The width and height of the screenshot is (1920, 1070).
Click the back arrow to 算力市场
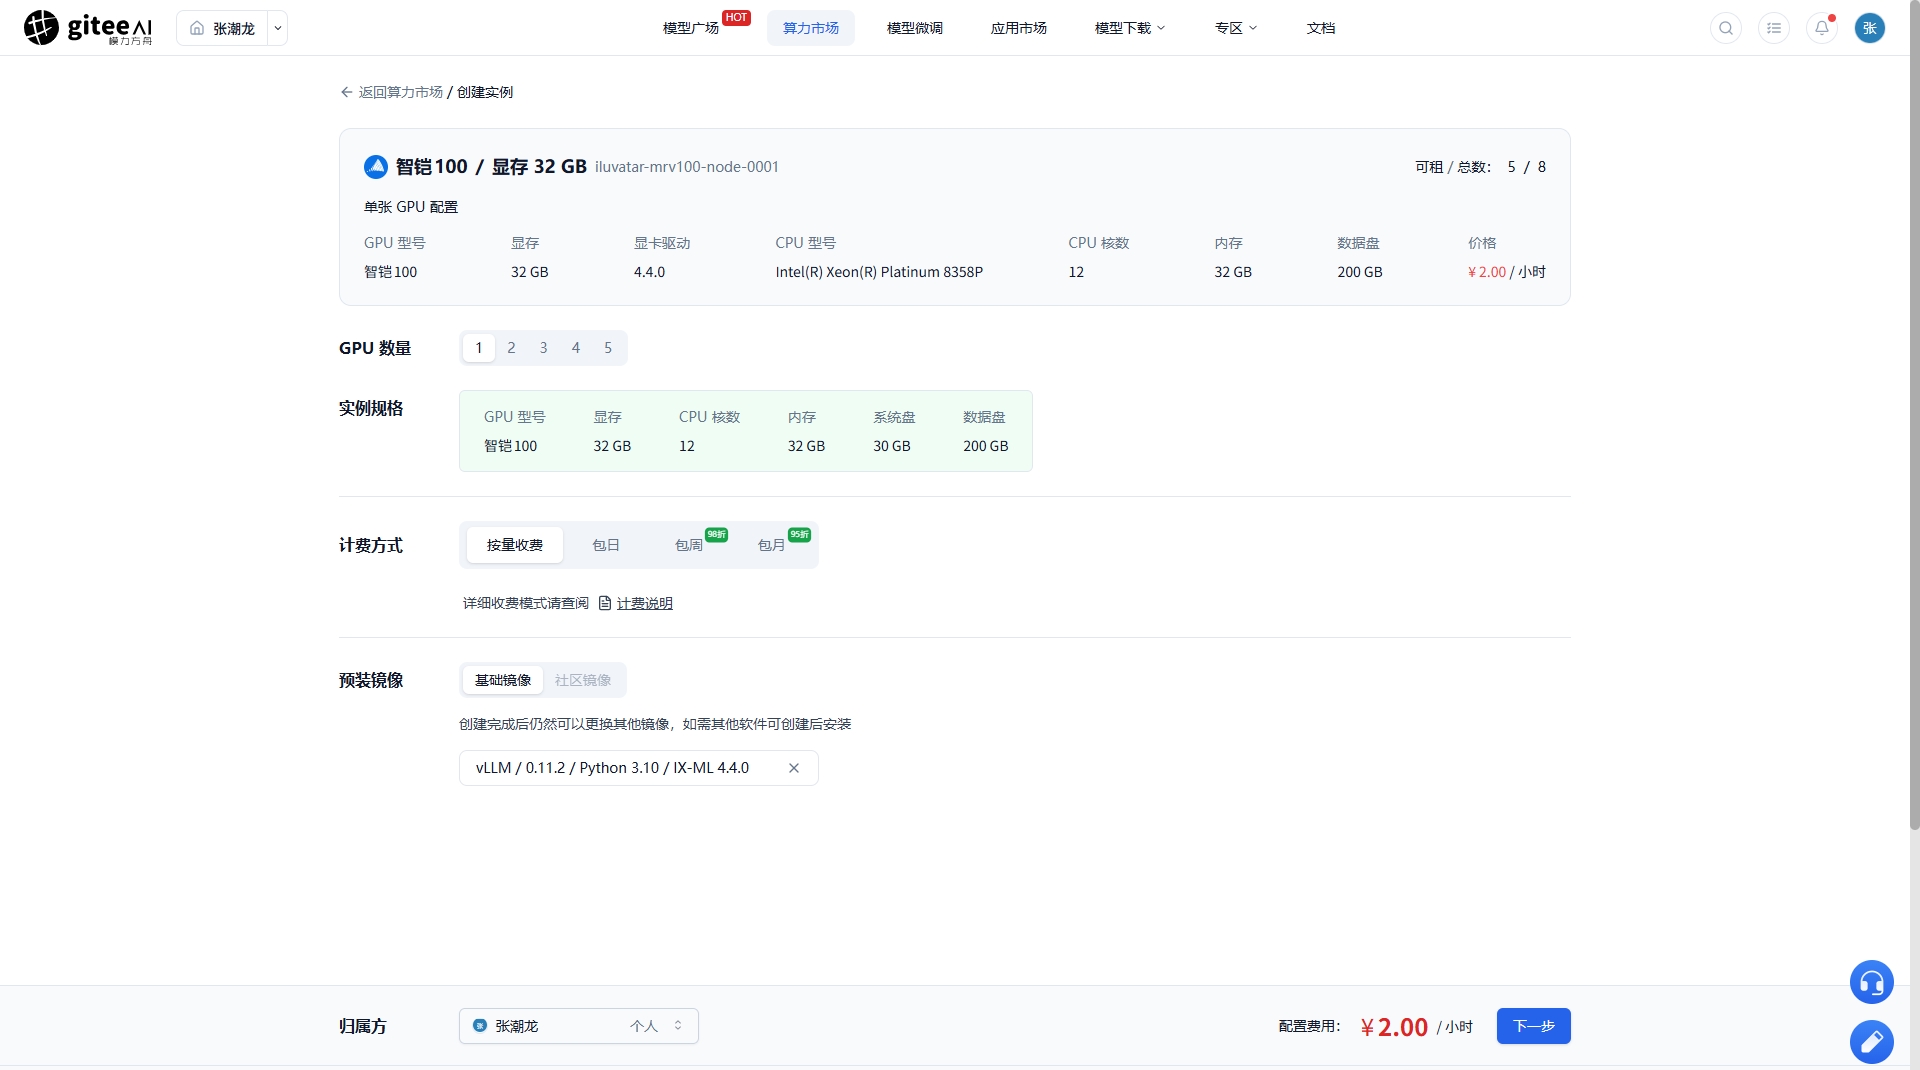pos(347,92)
